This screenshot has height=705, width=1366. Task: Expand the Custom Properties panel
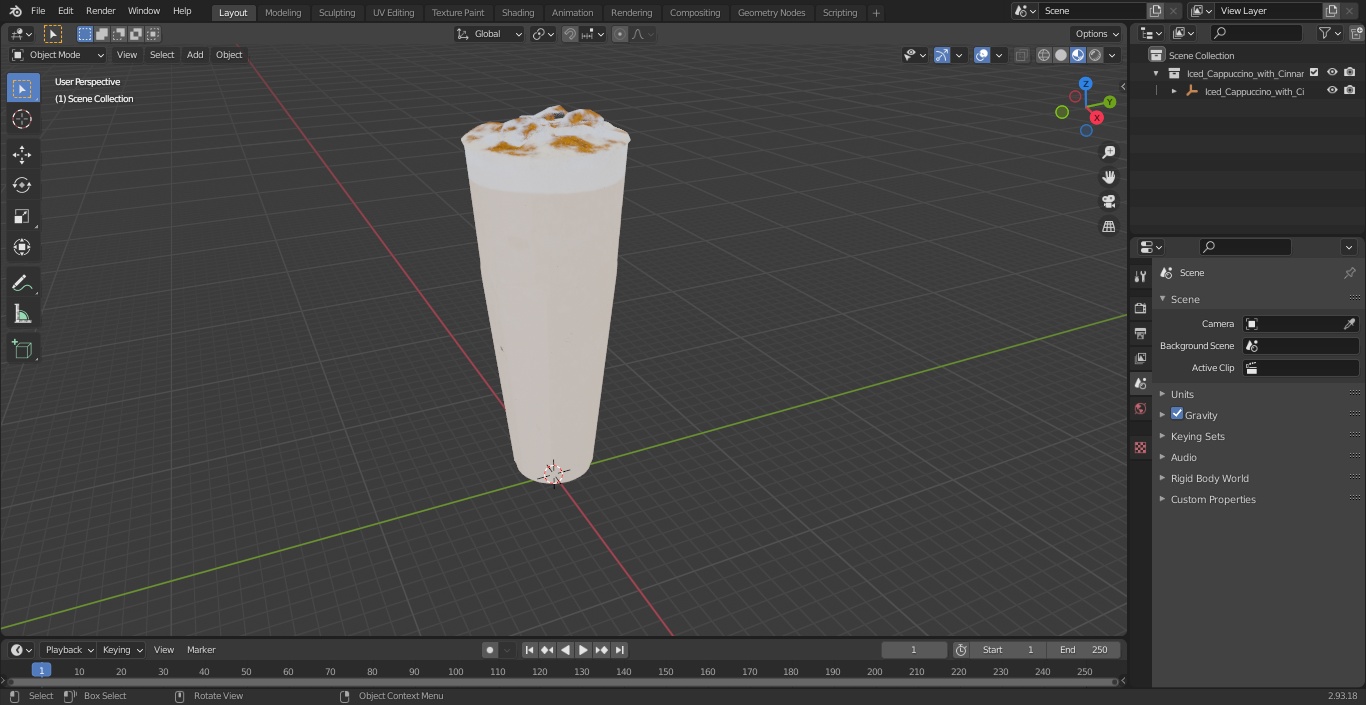click(1212, 499)
